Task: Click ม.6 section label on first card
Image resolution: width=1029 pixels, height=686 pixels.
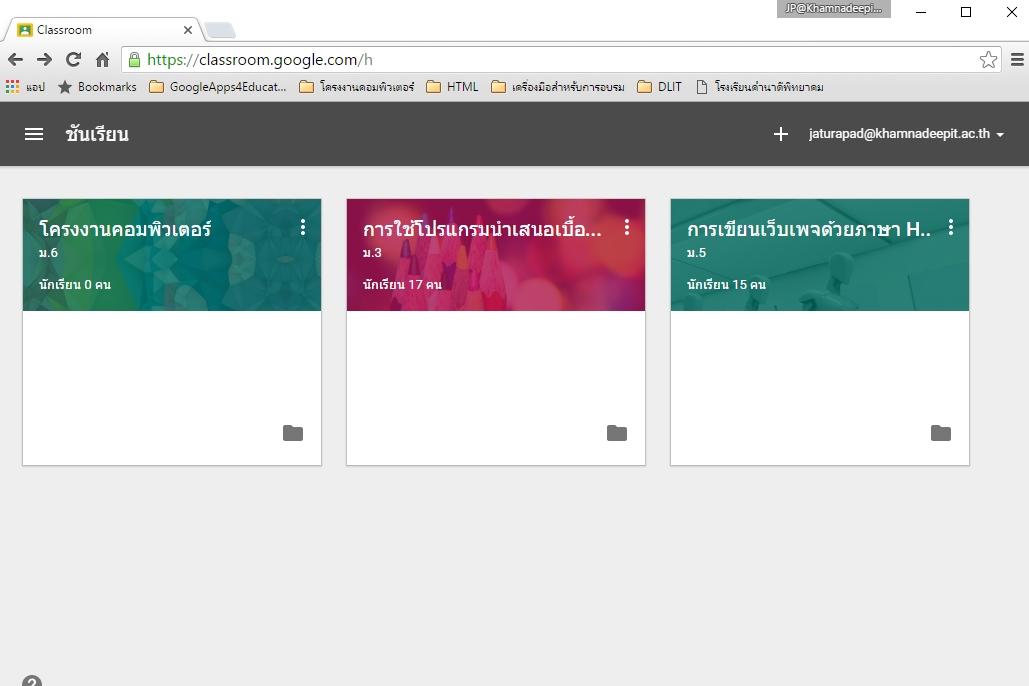Action: click(x=49, y=253)
